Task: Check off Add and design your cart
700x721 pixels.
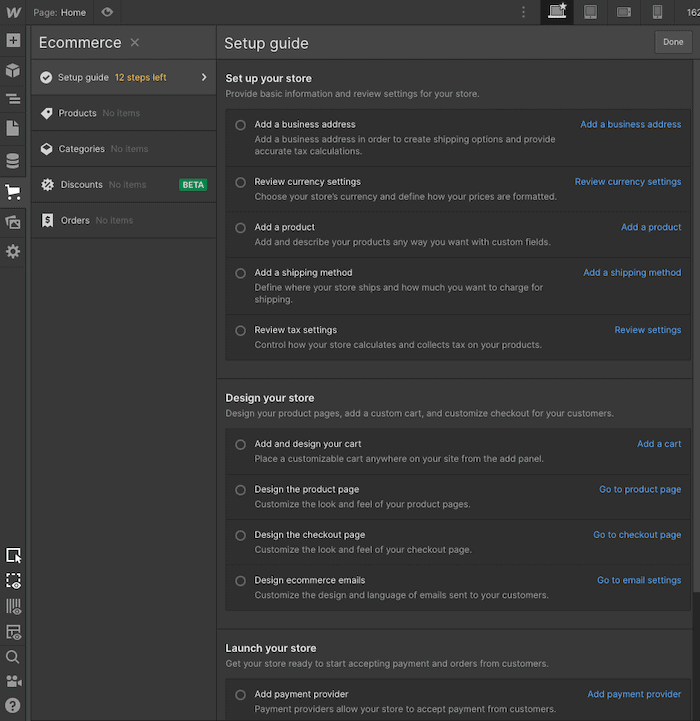Action: pyautogui.click(x=240, y=444)
